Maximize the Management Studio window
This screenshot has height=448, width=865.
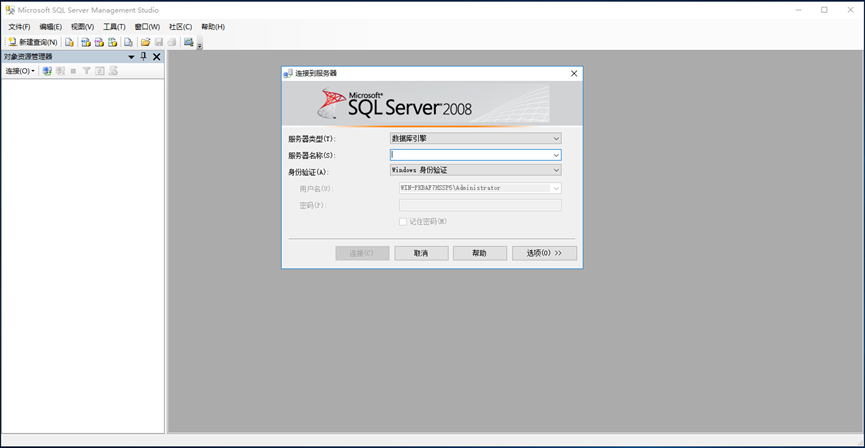click(824, 10)
